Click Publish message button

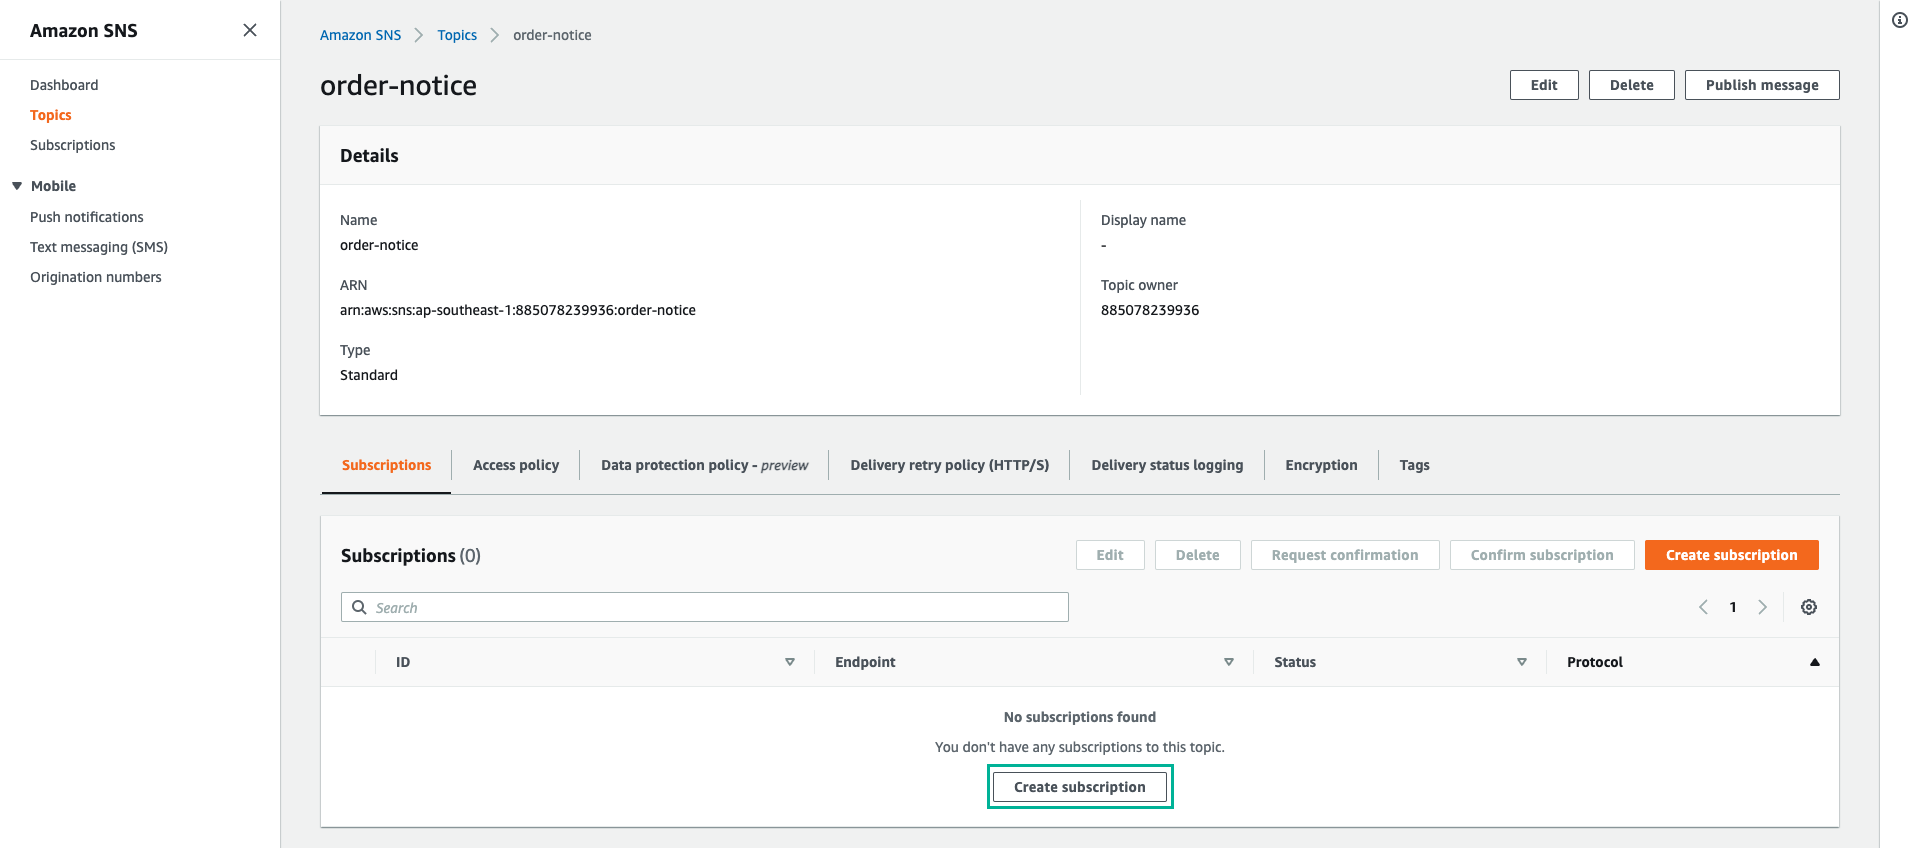point(1762,85)
